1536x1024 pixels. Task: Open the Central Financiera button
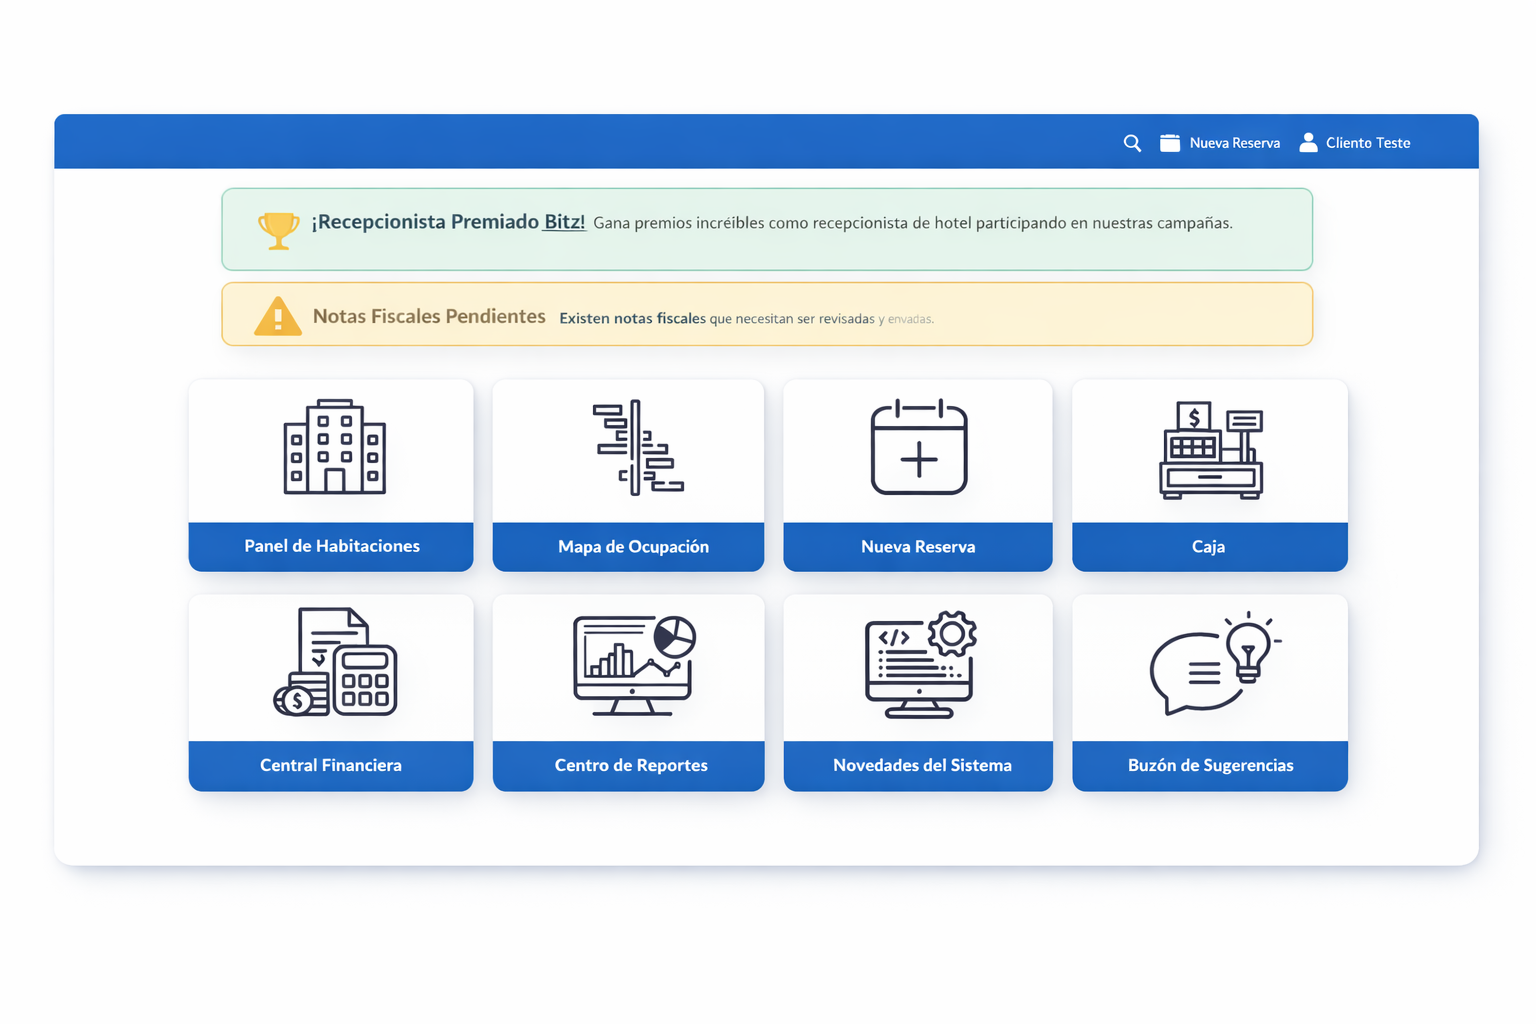pos(331,765)
